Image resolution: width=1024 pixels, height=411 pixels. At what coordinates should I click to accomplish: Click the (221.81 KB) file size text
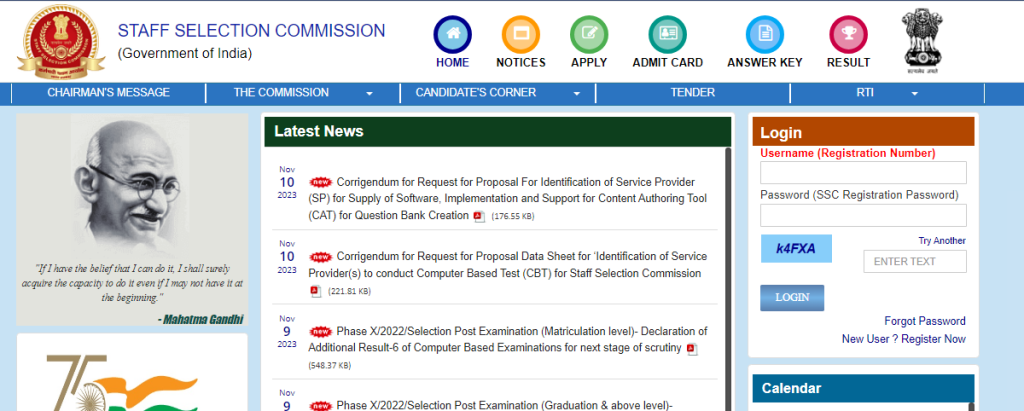click(349, 291)
